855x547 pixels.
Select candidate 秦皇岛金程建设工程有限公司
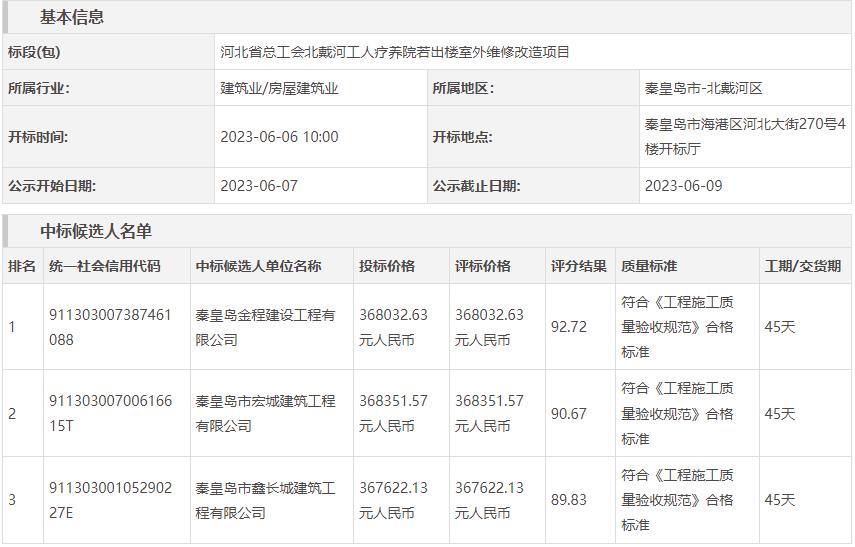point(265,327)
